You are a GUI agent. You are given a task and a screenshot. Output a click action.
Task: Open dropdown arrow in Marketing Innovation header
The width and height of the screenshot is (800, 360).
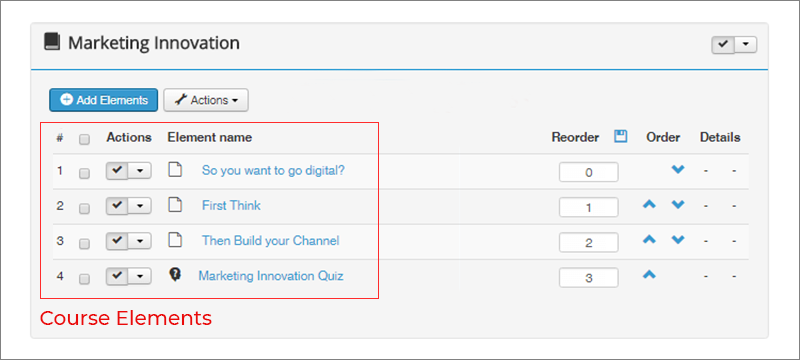coord(745,45)
